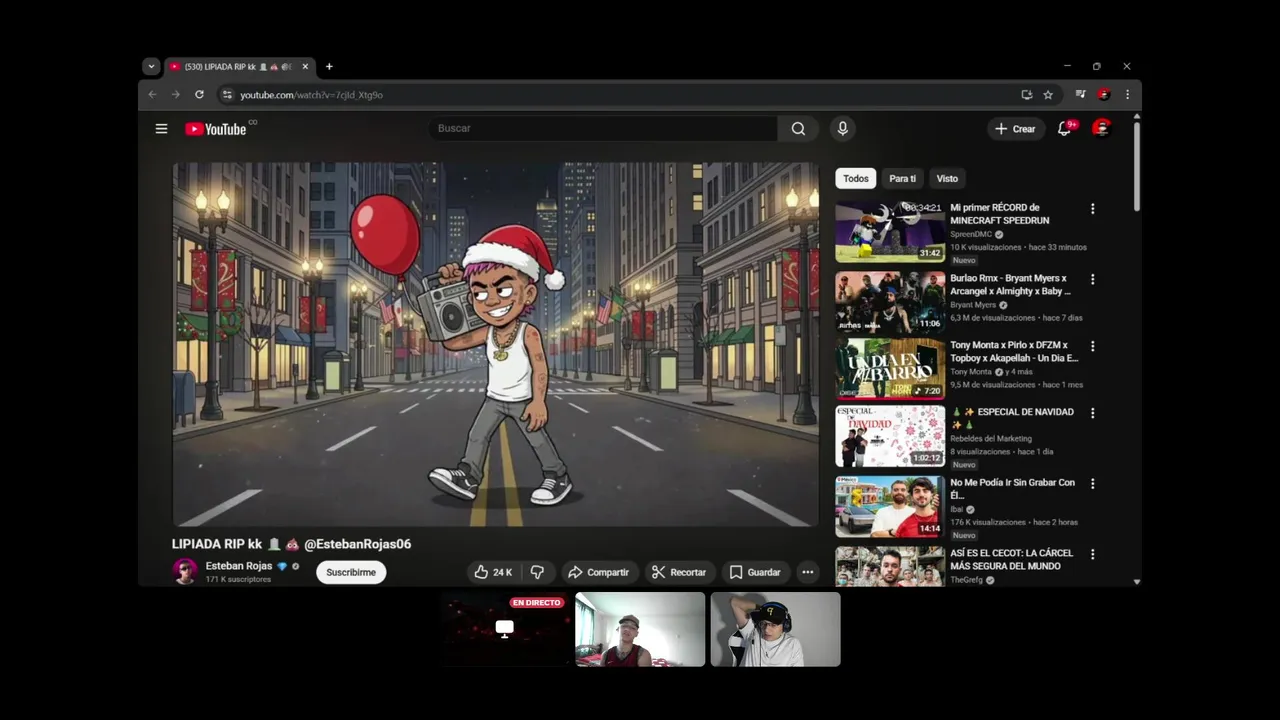1280x720 pixels.
Task: Open the notifications bell
Action: (1064, 128)
